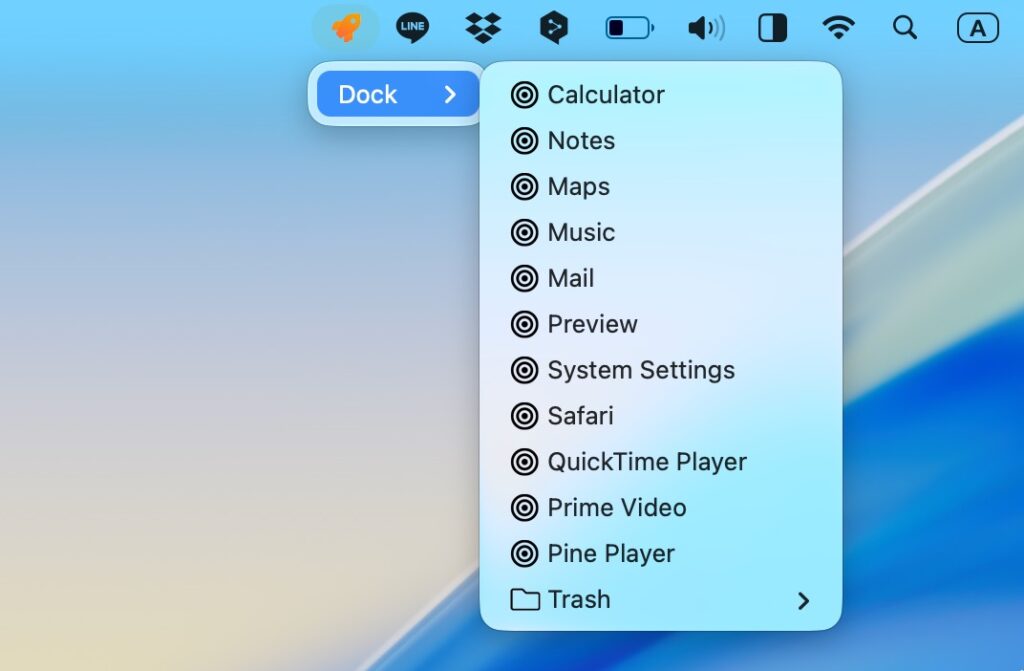This screenshot has height=671, width=1024.
Task: Switch the input source A indicator
Action: 977,29
